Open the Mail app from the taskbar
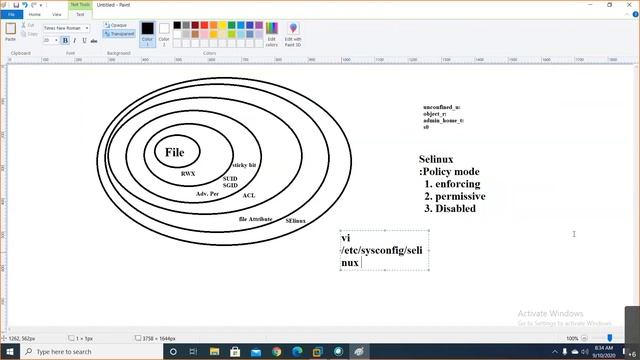640x360 pixels. (x=256, y=351)
